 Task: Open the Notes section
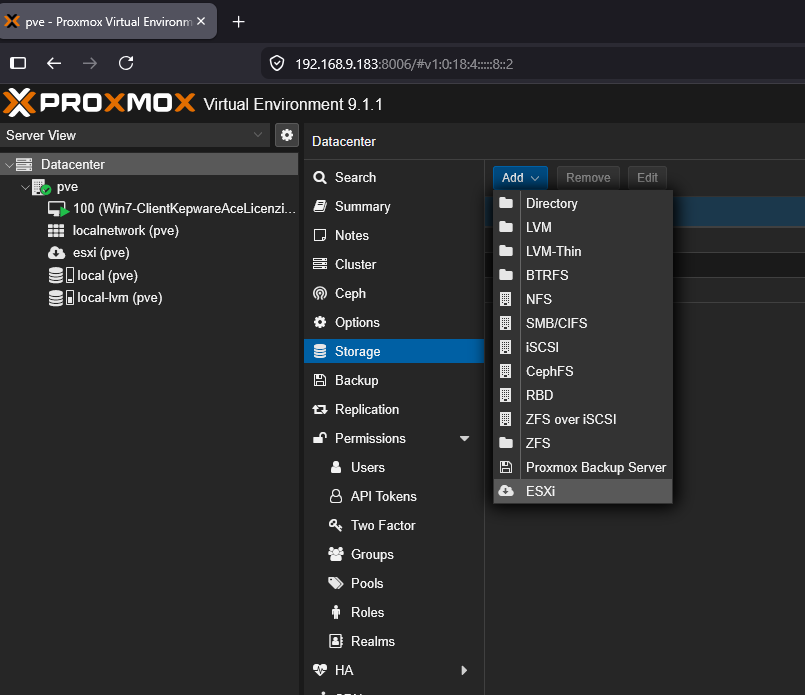[x=394, y=236]
